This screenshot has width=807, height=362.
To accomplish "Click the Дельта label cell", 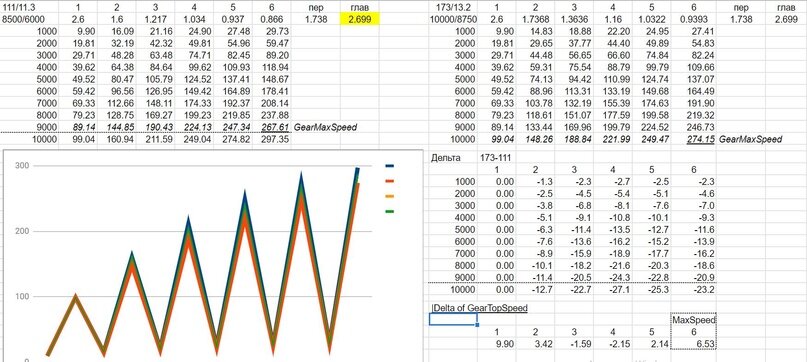I will coord(453,158).
